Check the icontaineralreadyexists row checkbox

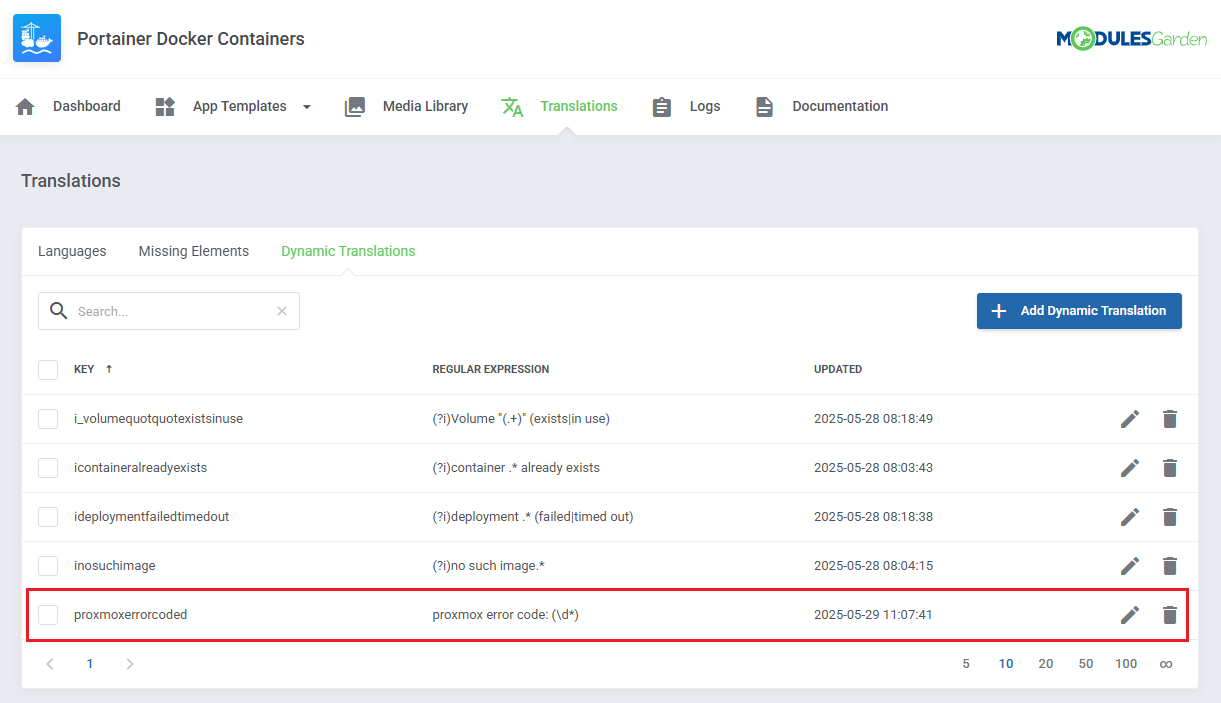pyautogui.click(x=48, y=468)
